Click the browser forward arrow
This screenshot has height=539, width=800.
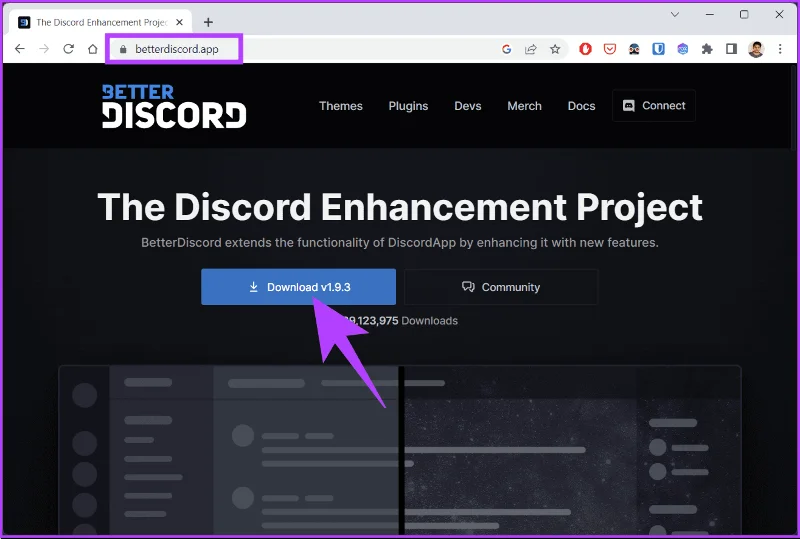(x=44, y=49)
